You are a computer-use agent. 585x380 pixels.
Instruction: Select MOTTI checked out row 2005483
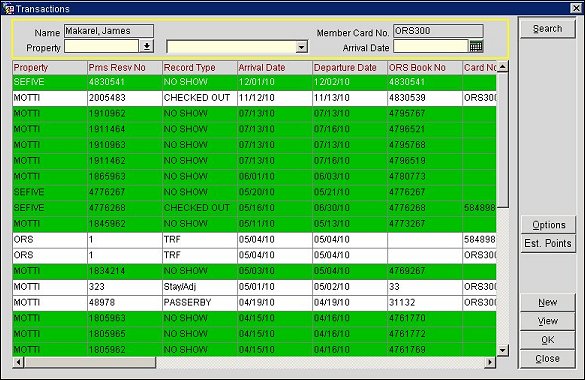coord(254,98)
